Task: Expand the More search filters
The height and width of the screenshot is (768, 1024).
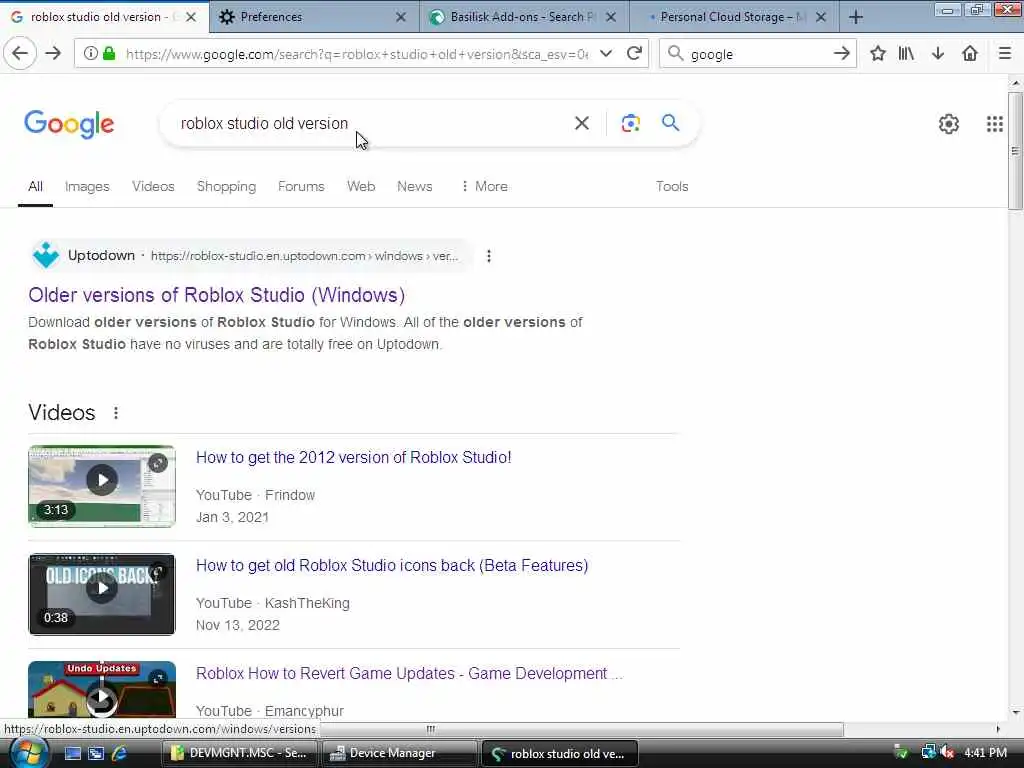Action: point(485,186)
